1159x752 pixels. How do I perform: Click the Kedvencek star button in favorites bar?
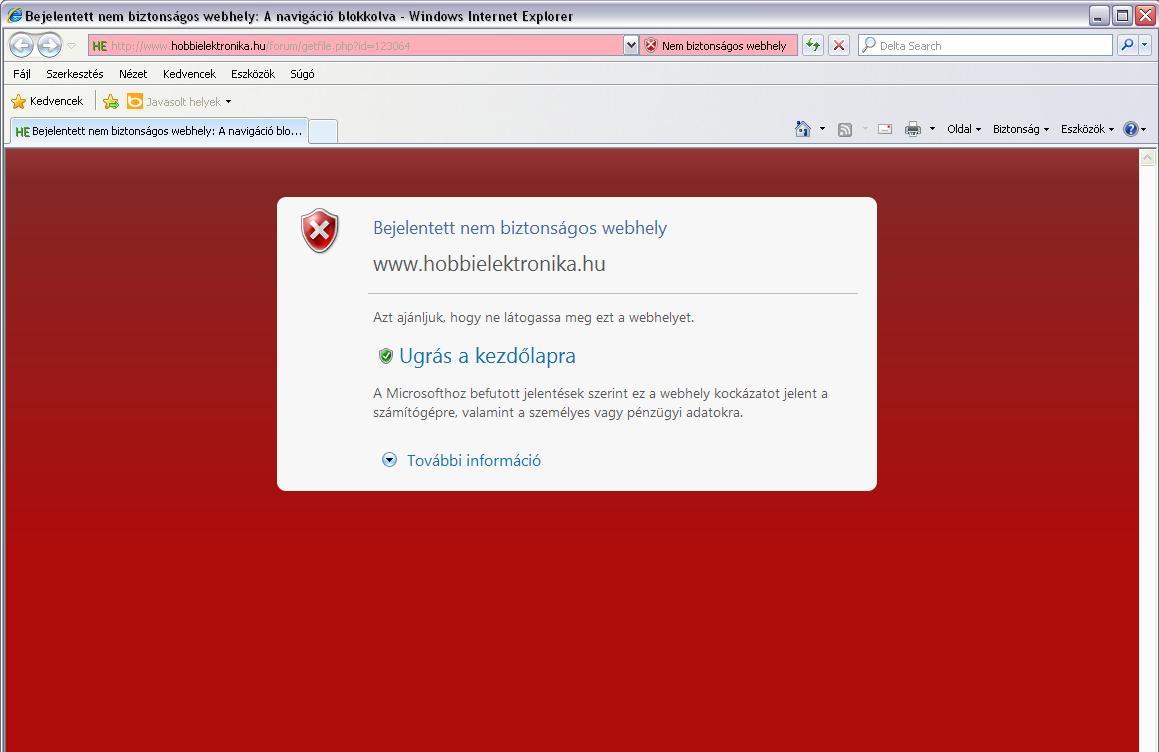coord(47,101)
